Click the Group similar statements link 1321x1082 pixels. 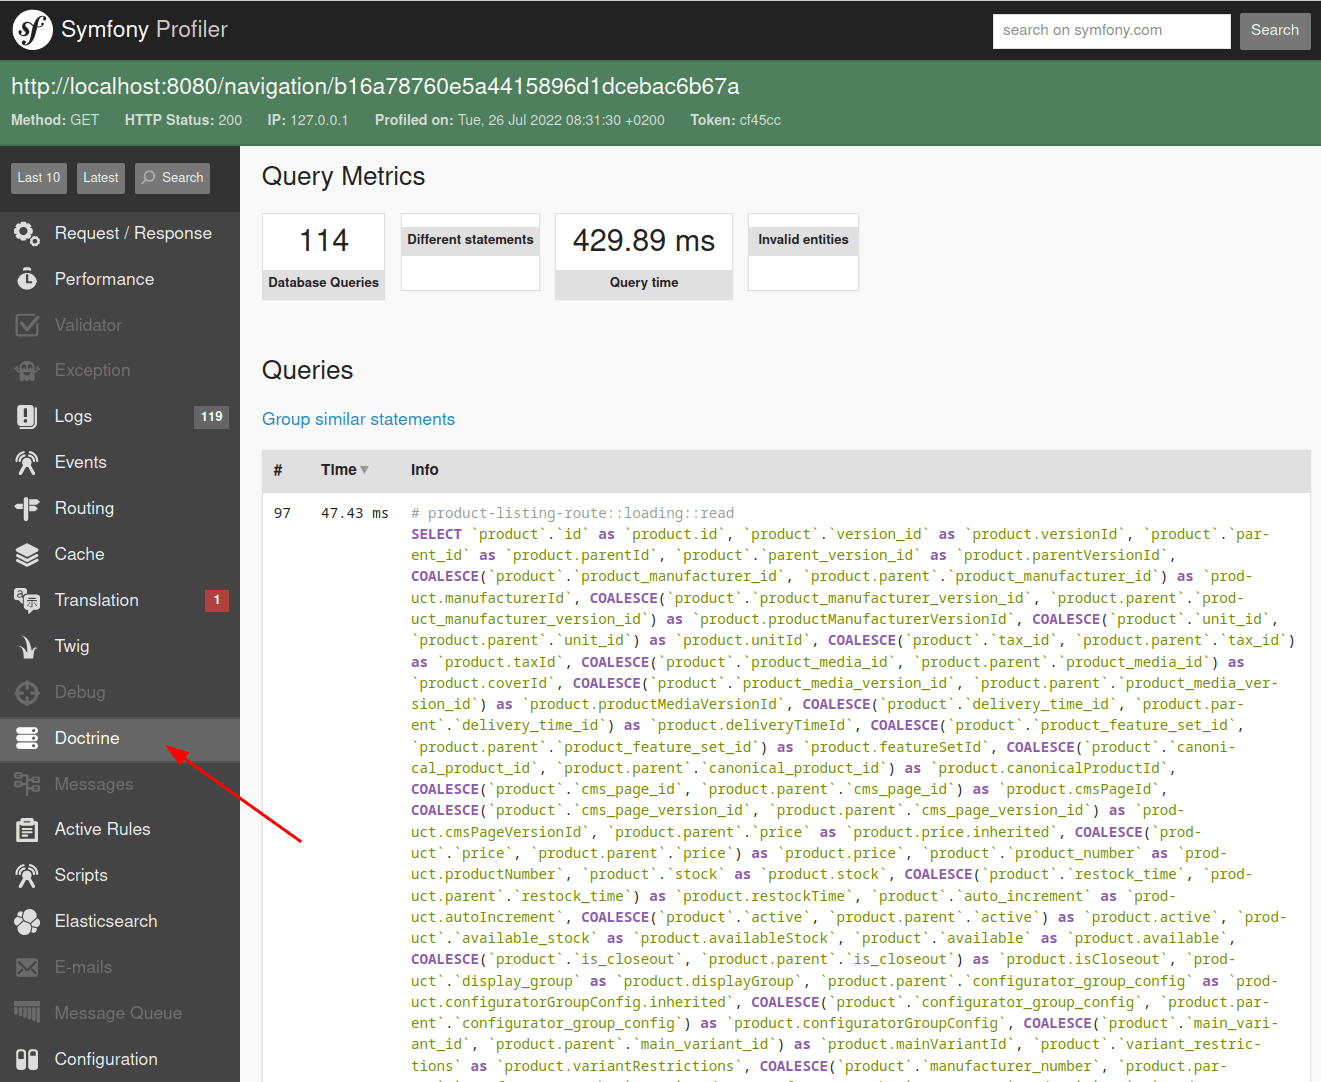pyautogui.click(x=358, y=419)
